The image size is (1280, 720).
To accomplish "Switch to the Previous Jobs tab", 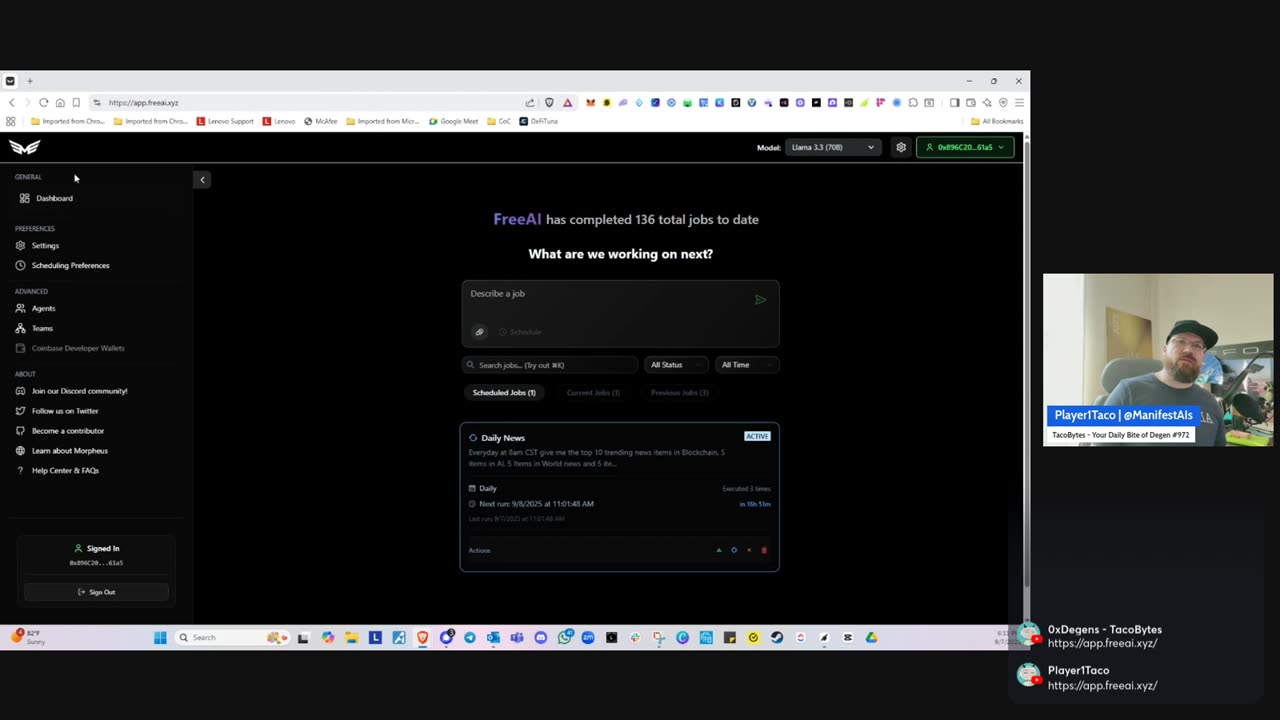I will [680, 393].
